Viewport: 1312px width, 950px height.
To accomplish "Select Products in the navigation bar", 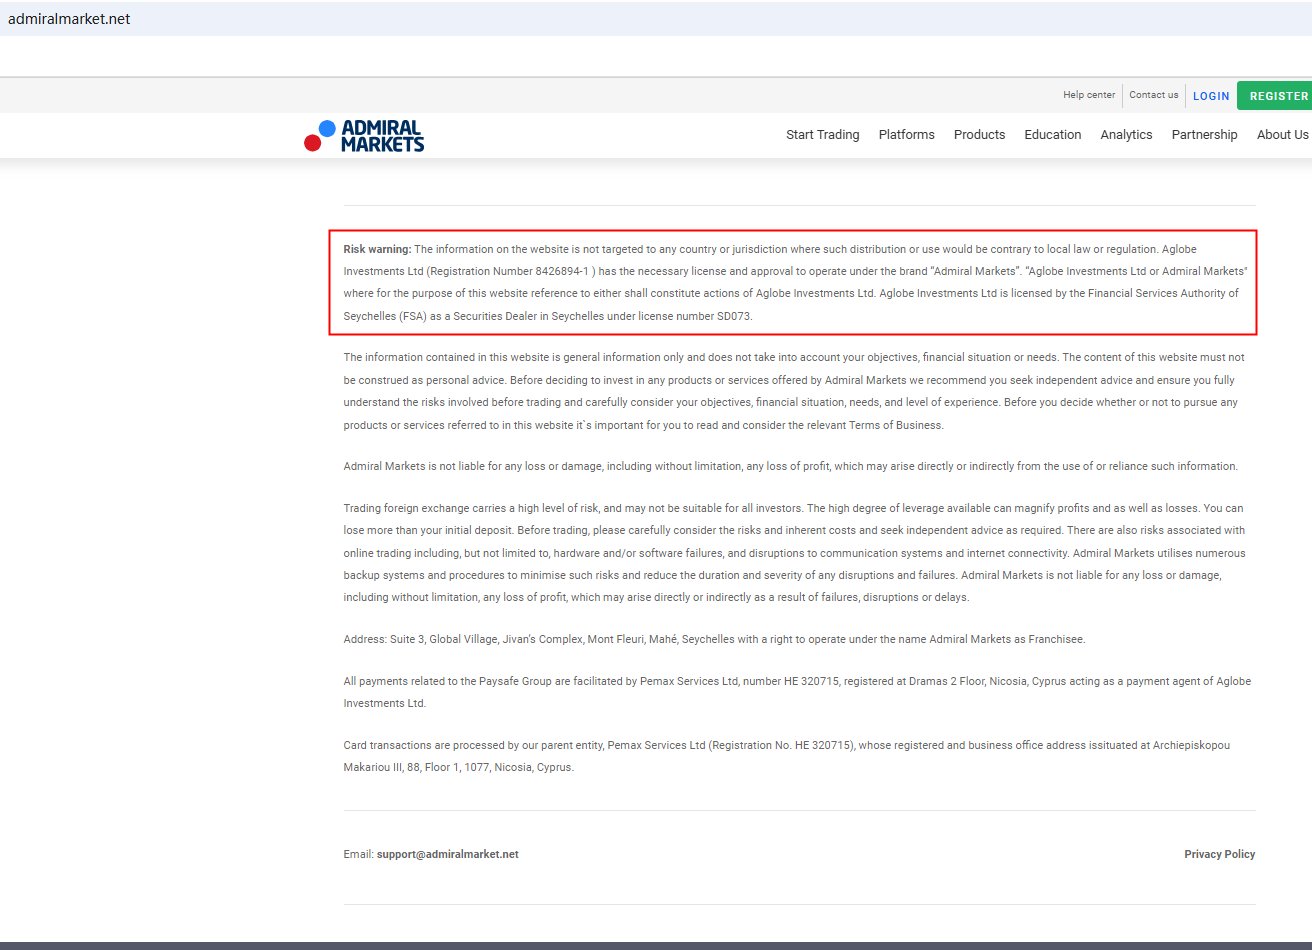I will [980, 135].
